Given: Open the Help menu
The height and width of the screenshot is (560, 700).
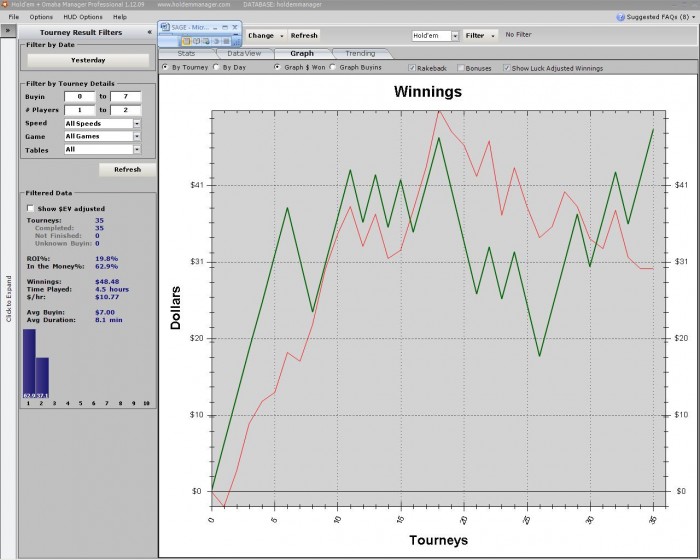Looking at the screenshot, I should [120, 17].
